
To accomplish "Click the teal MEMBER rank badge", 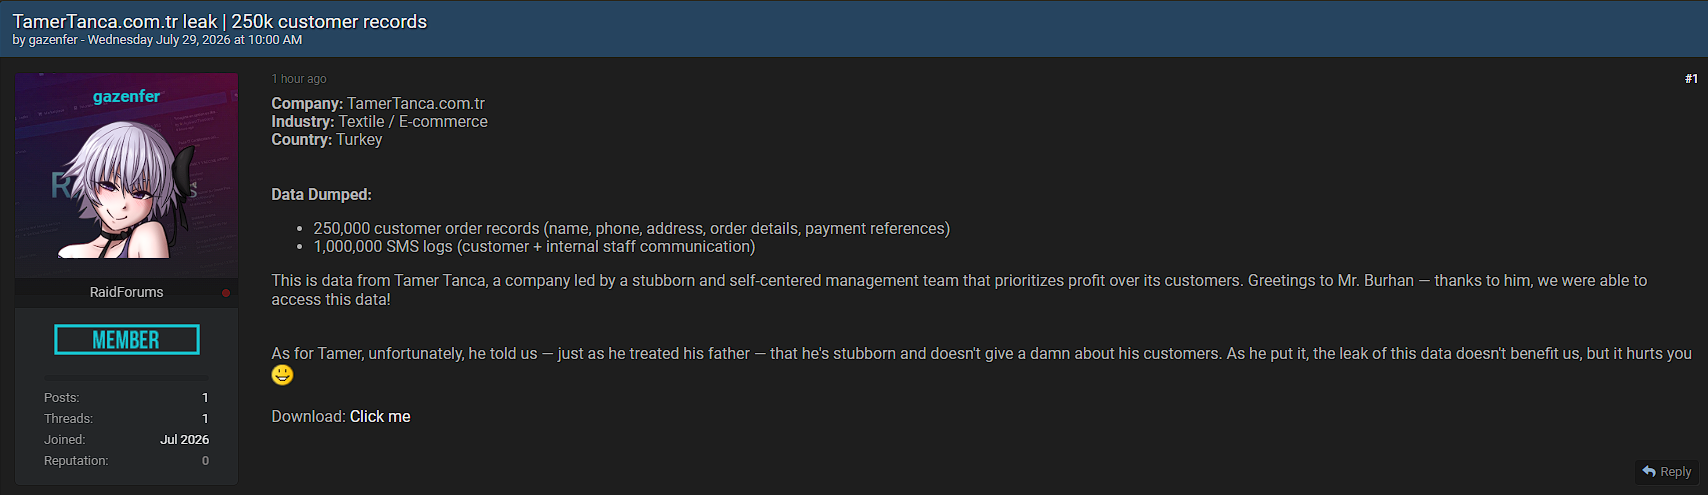I will (x=127, y=340).
